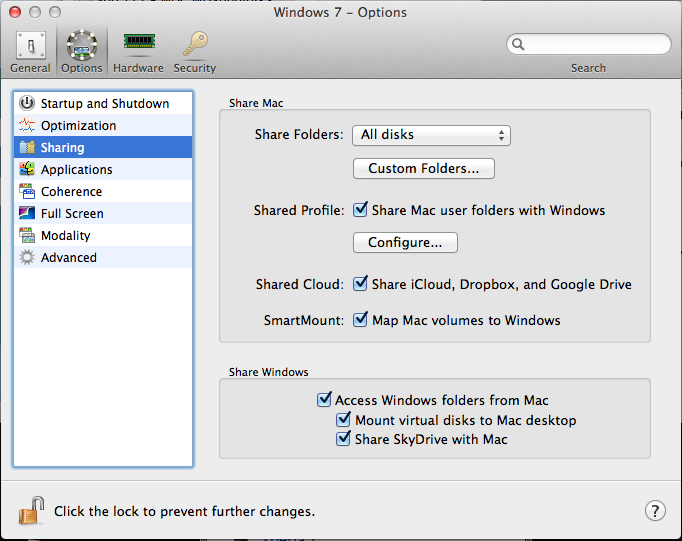Click the Optimization graph icon

tap(27, 125)
